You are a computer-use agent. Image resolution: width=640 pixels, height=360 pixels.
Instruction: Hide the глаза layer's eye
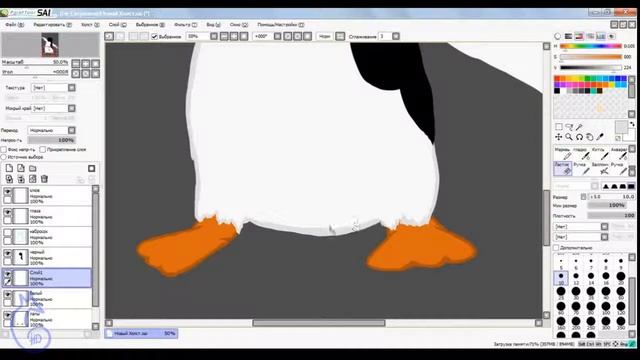[7, 212]
